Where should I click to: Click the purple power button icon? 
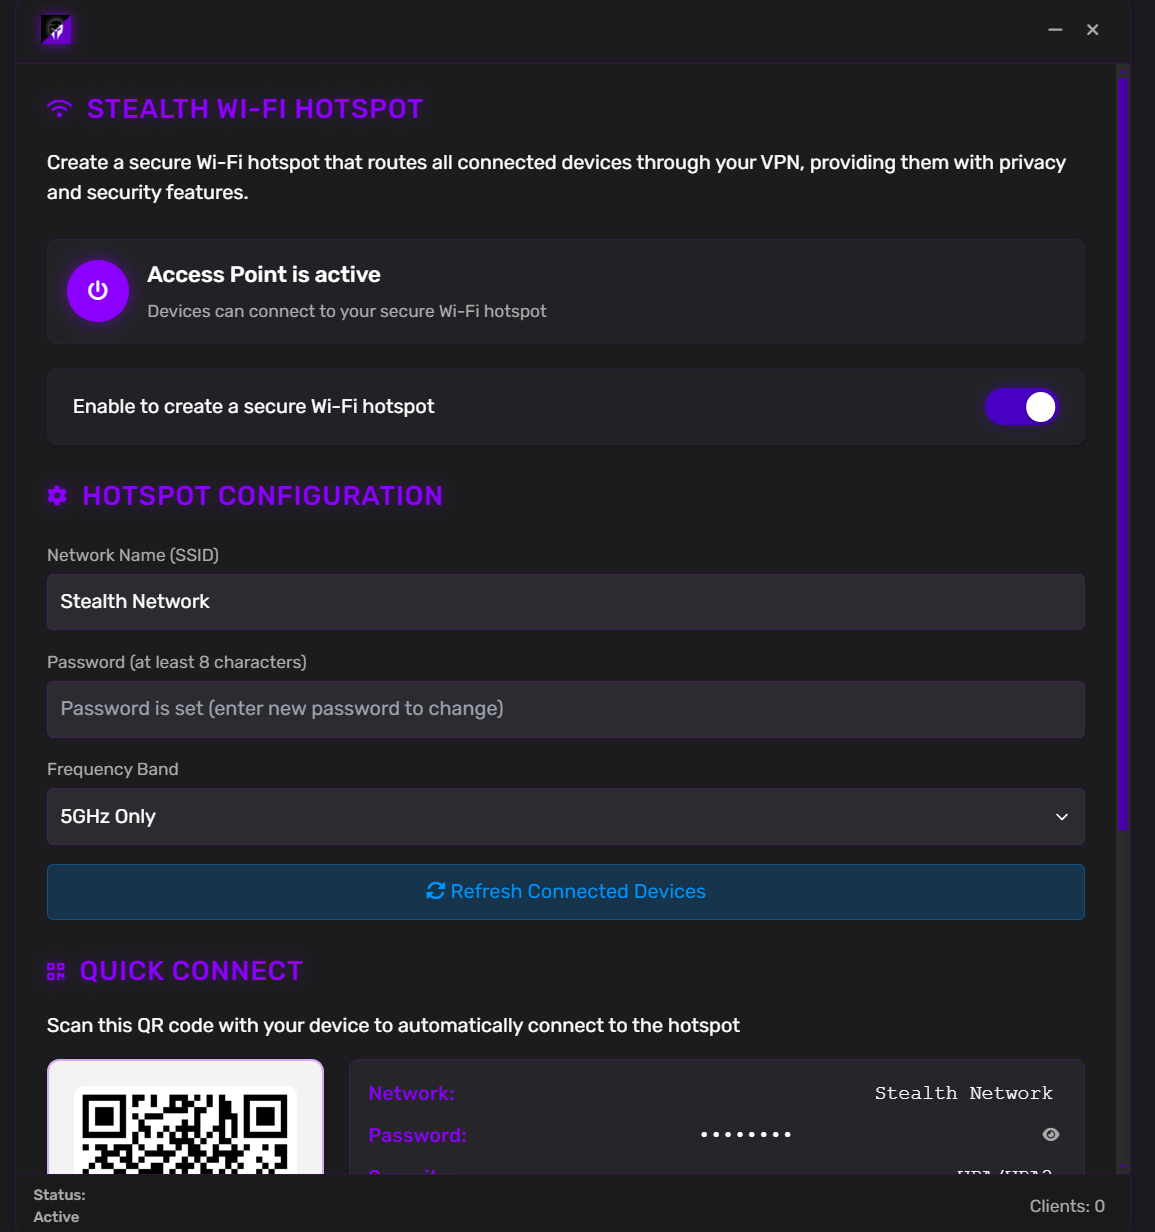pyautogui.click(x=98, y=291)
